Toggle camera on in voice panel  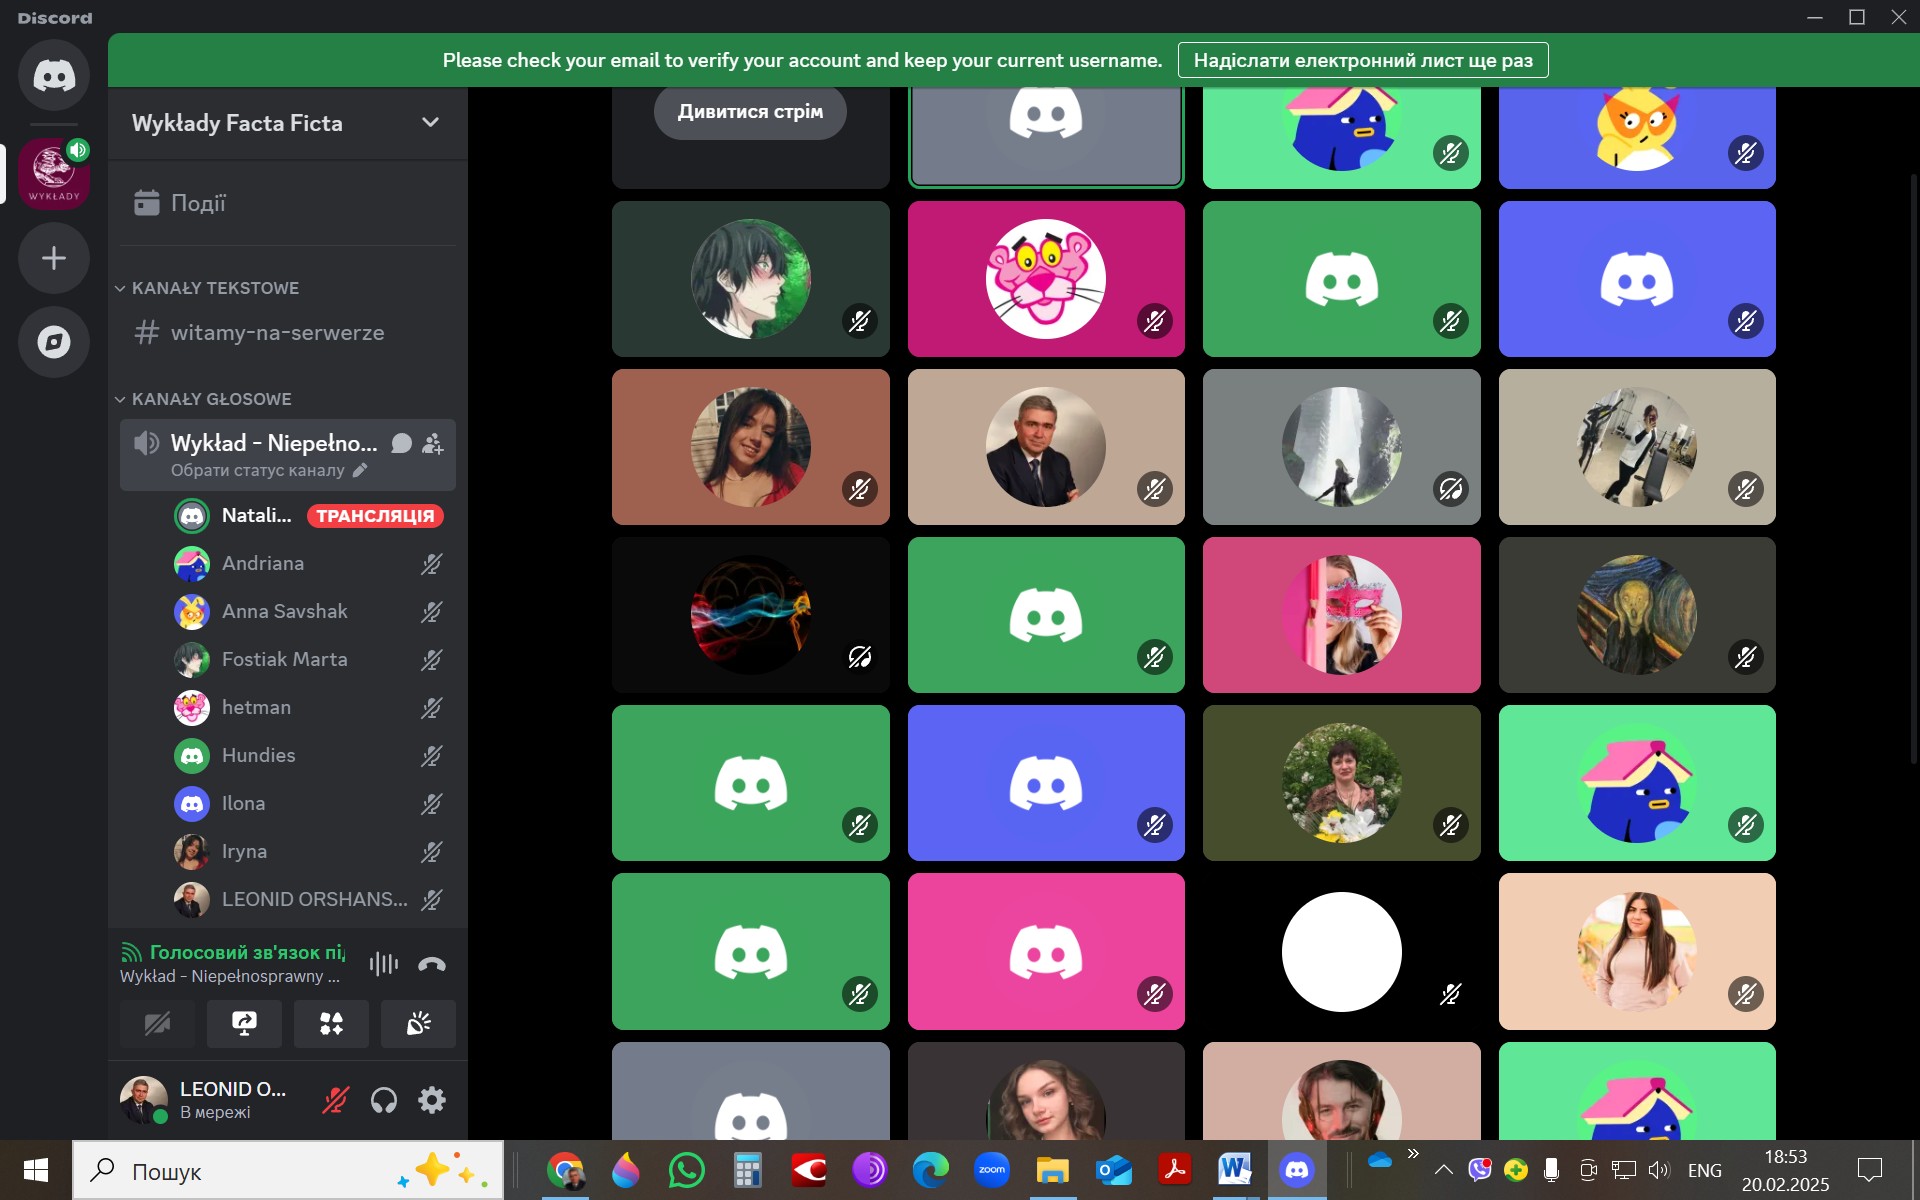coord(157,1023)
